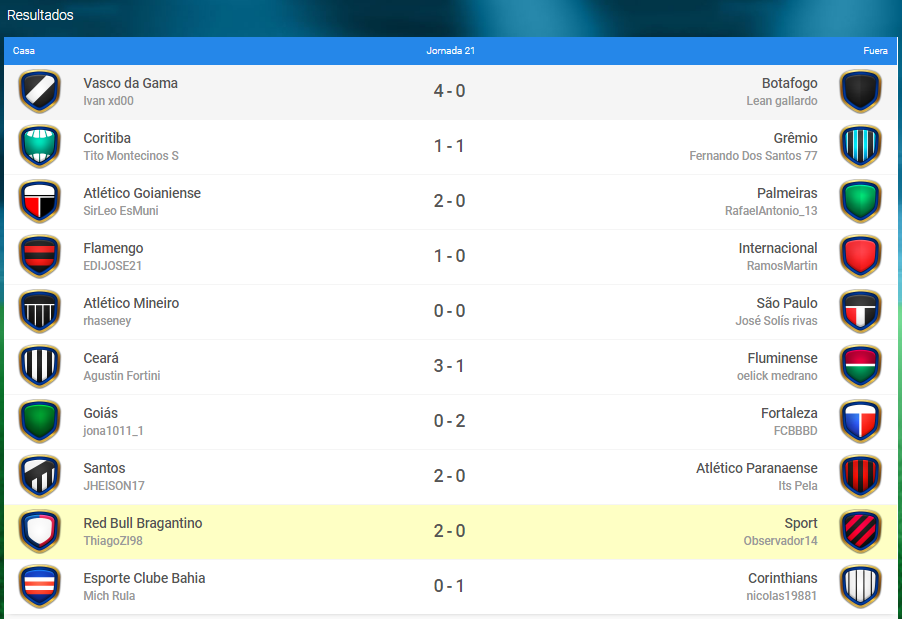Click the Atlético Goianiense team name
The width and height of the screenshot is (902, 619).
[x=142, y=193]
